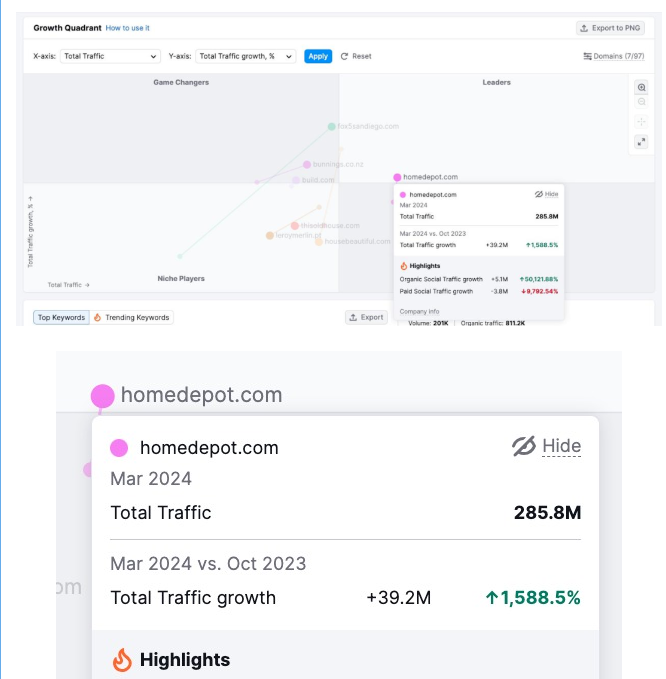Click the pink swatch in enlarged tooltip
Viewport: 666px width, 679px height.
(119, 448)
